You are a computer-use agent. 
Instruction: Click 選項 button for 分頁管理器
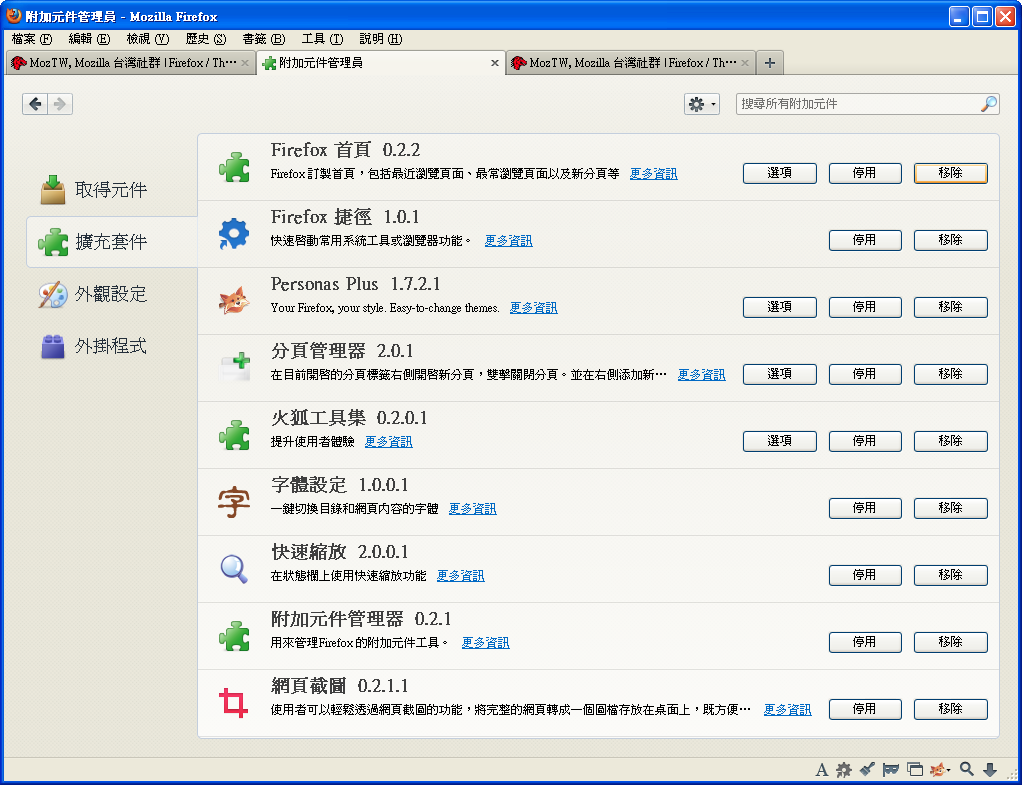(779, 374)
